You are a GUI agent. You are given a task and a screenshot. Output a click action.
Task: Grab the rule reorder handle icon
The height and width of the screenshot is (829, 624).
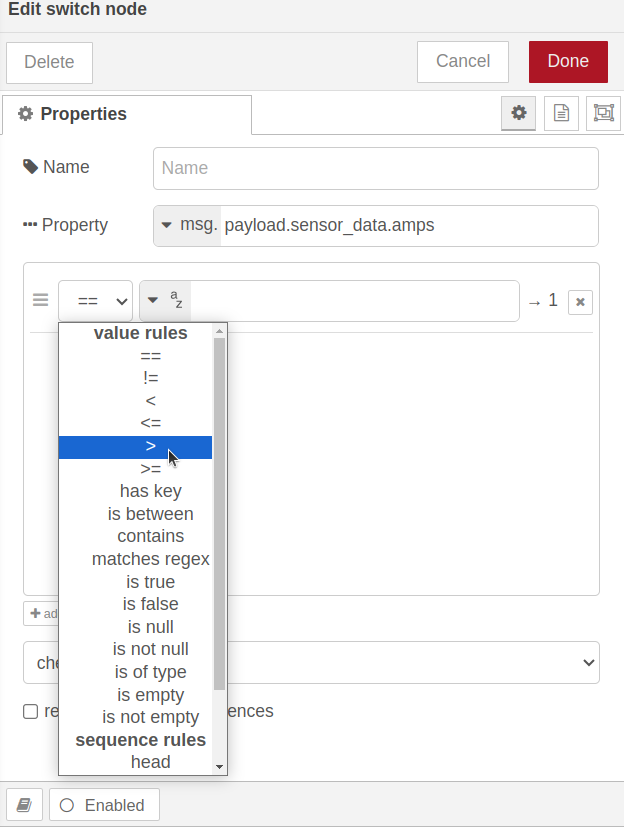[41, 300]
